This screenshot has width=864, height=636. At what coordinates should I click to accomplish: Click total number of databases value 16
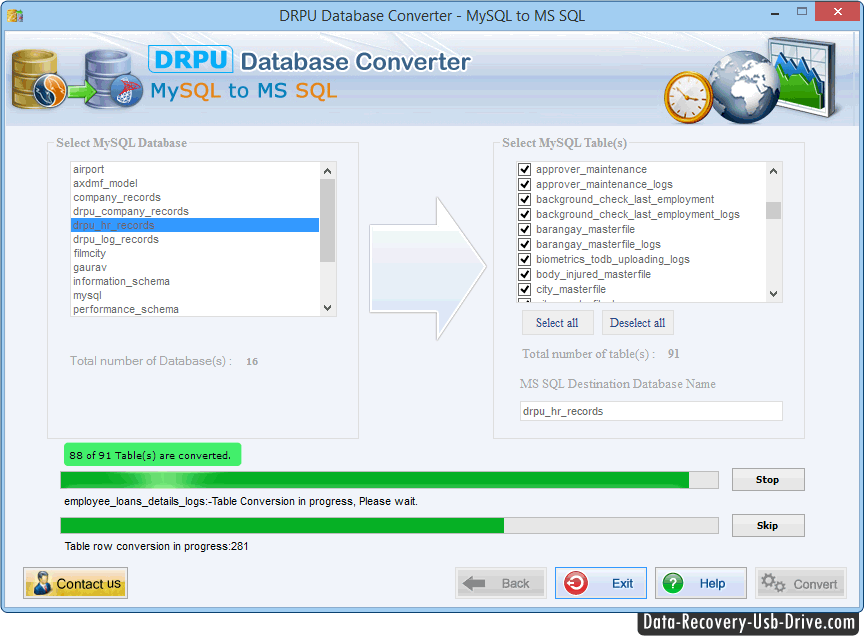[252, 362]
